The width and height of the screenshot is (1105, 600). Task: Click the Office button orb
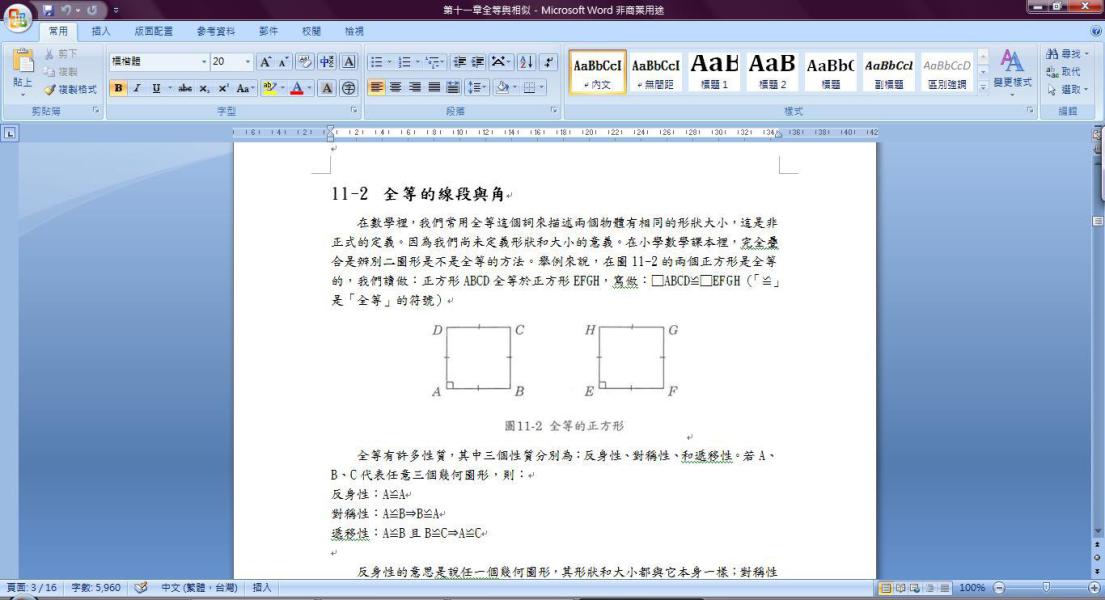pos(18,16)
